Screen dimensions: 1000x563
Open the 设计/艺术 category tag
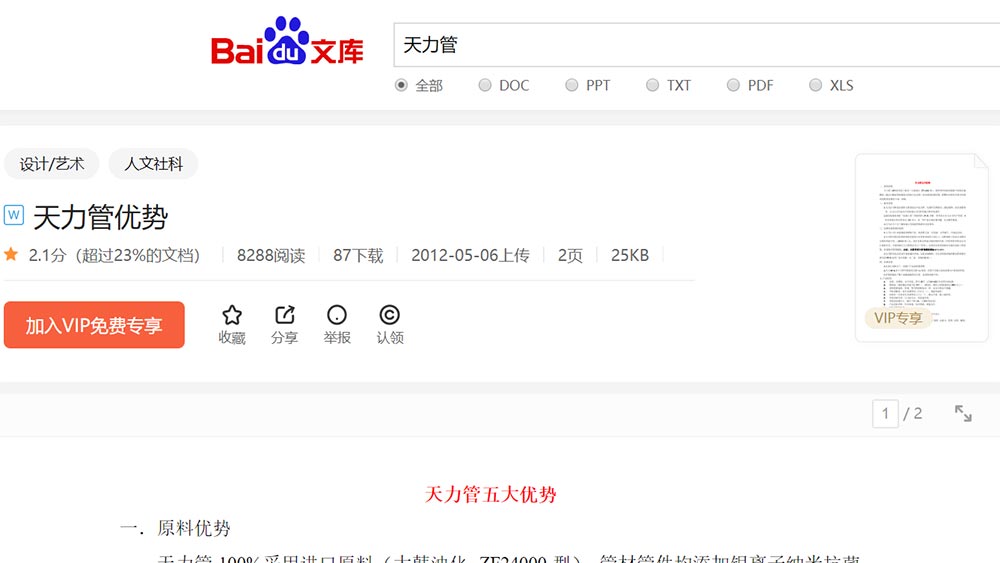pos(52,164)
